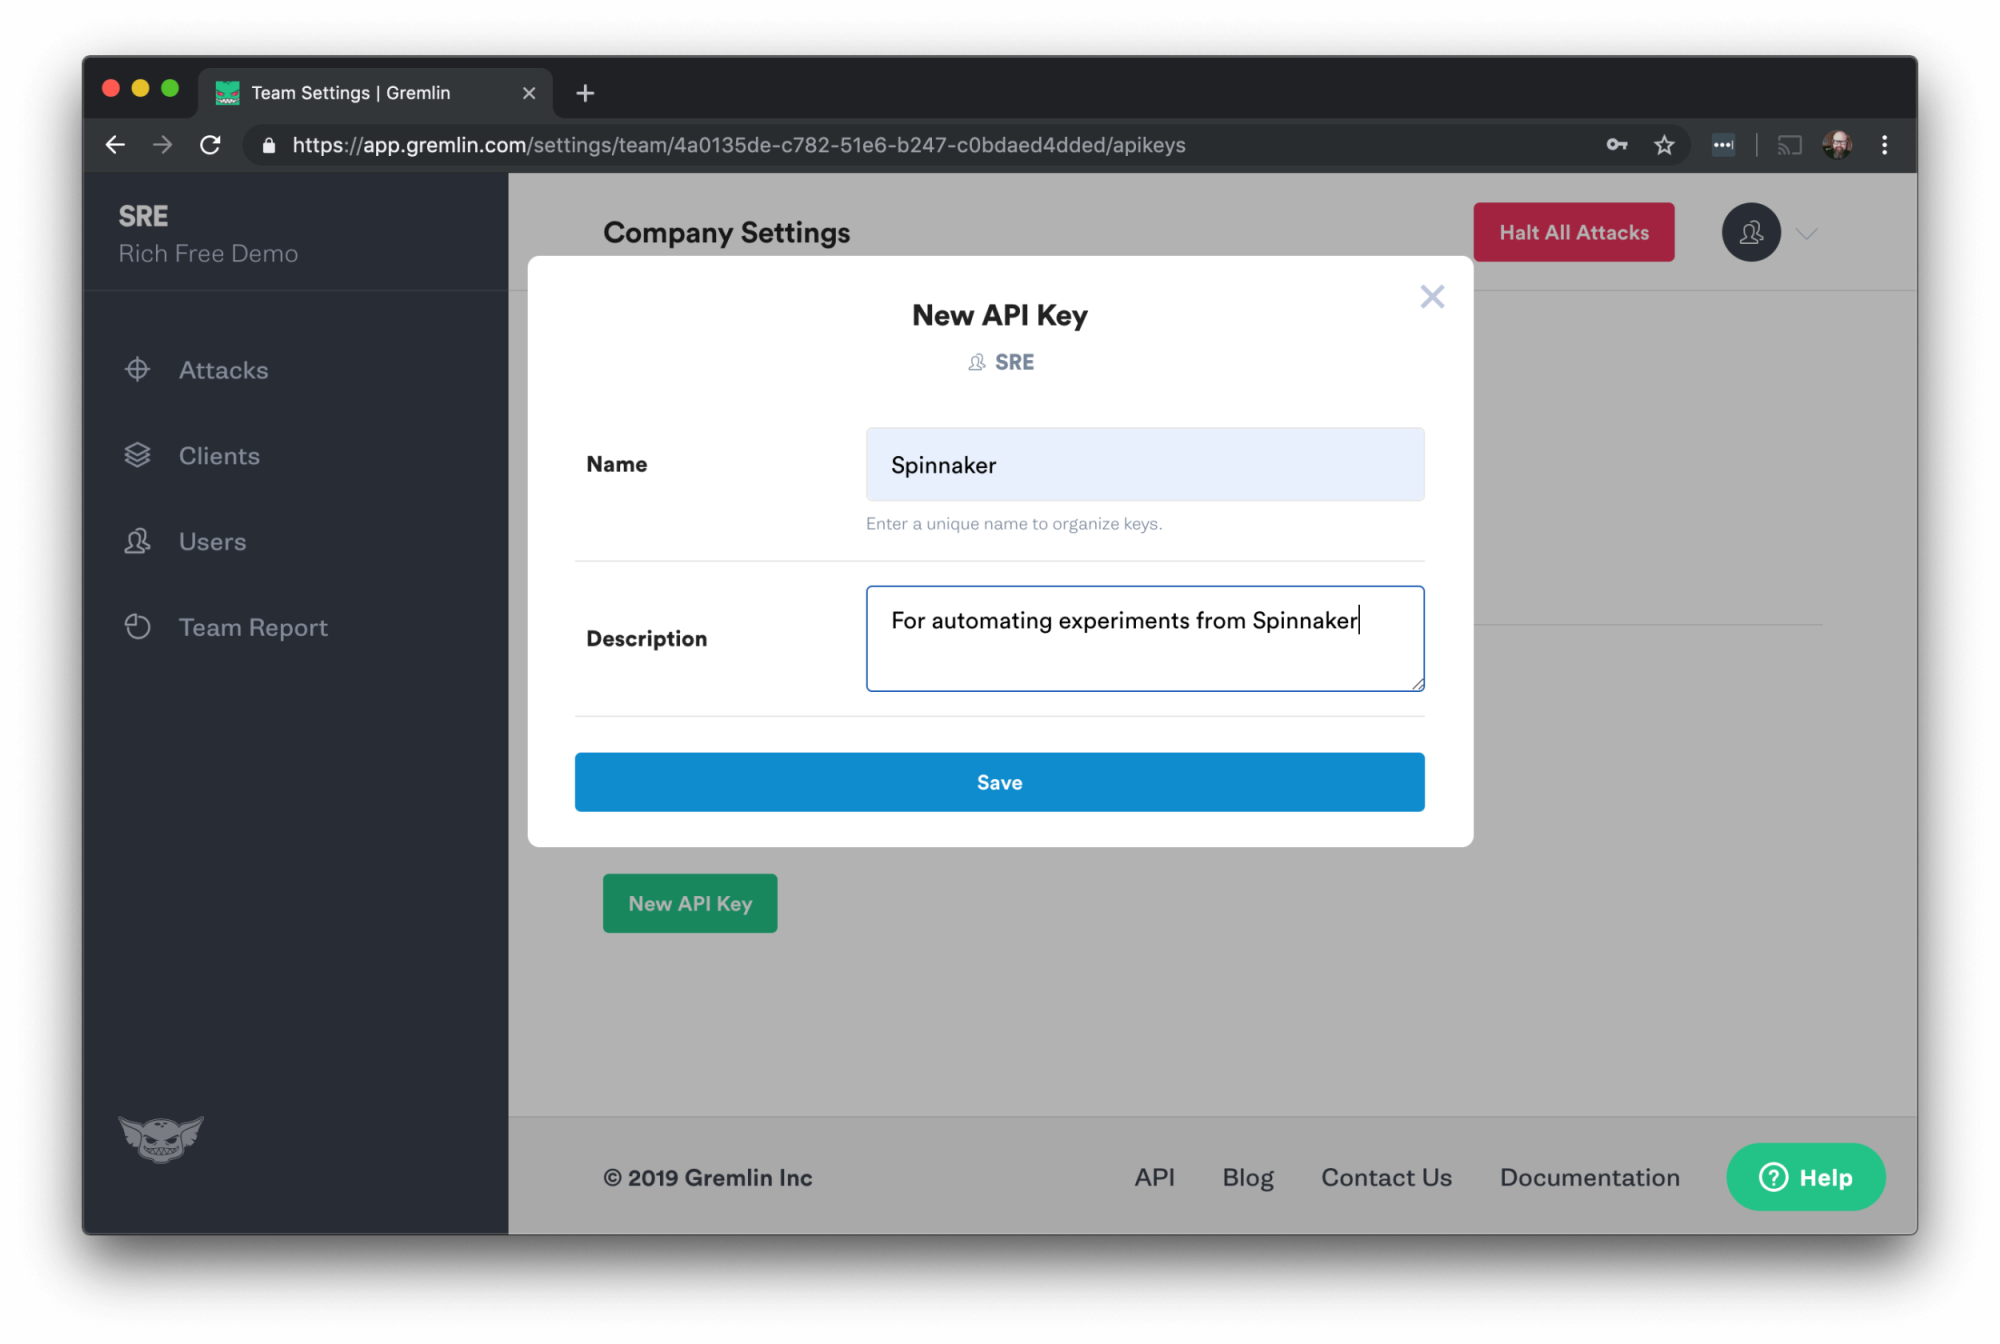This screenshot has width=2000, height=1344.
Task: Click the browser address bar URL
Action: click(738, 145)
